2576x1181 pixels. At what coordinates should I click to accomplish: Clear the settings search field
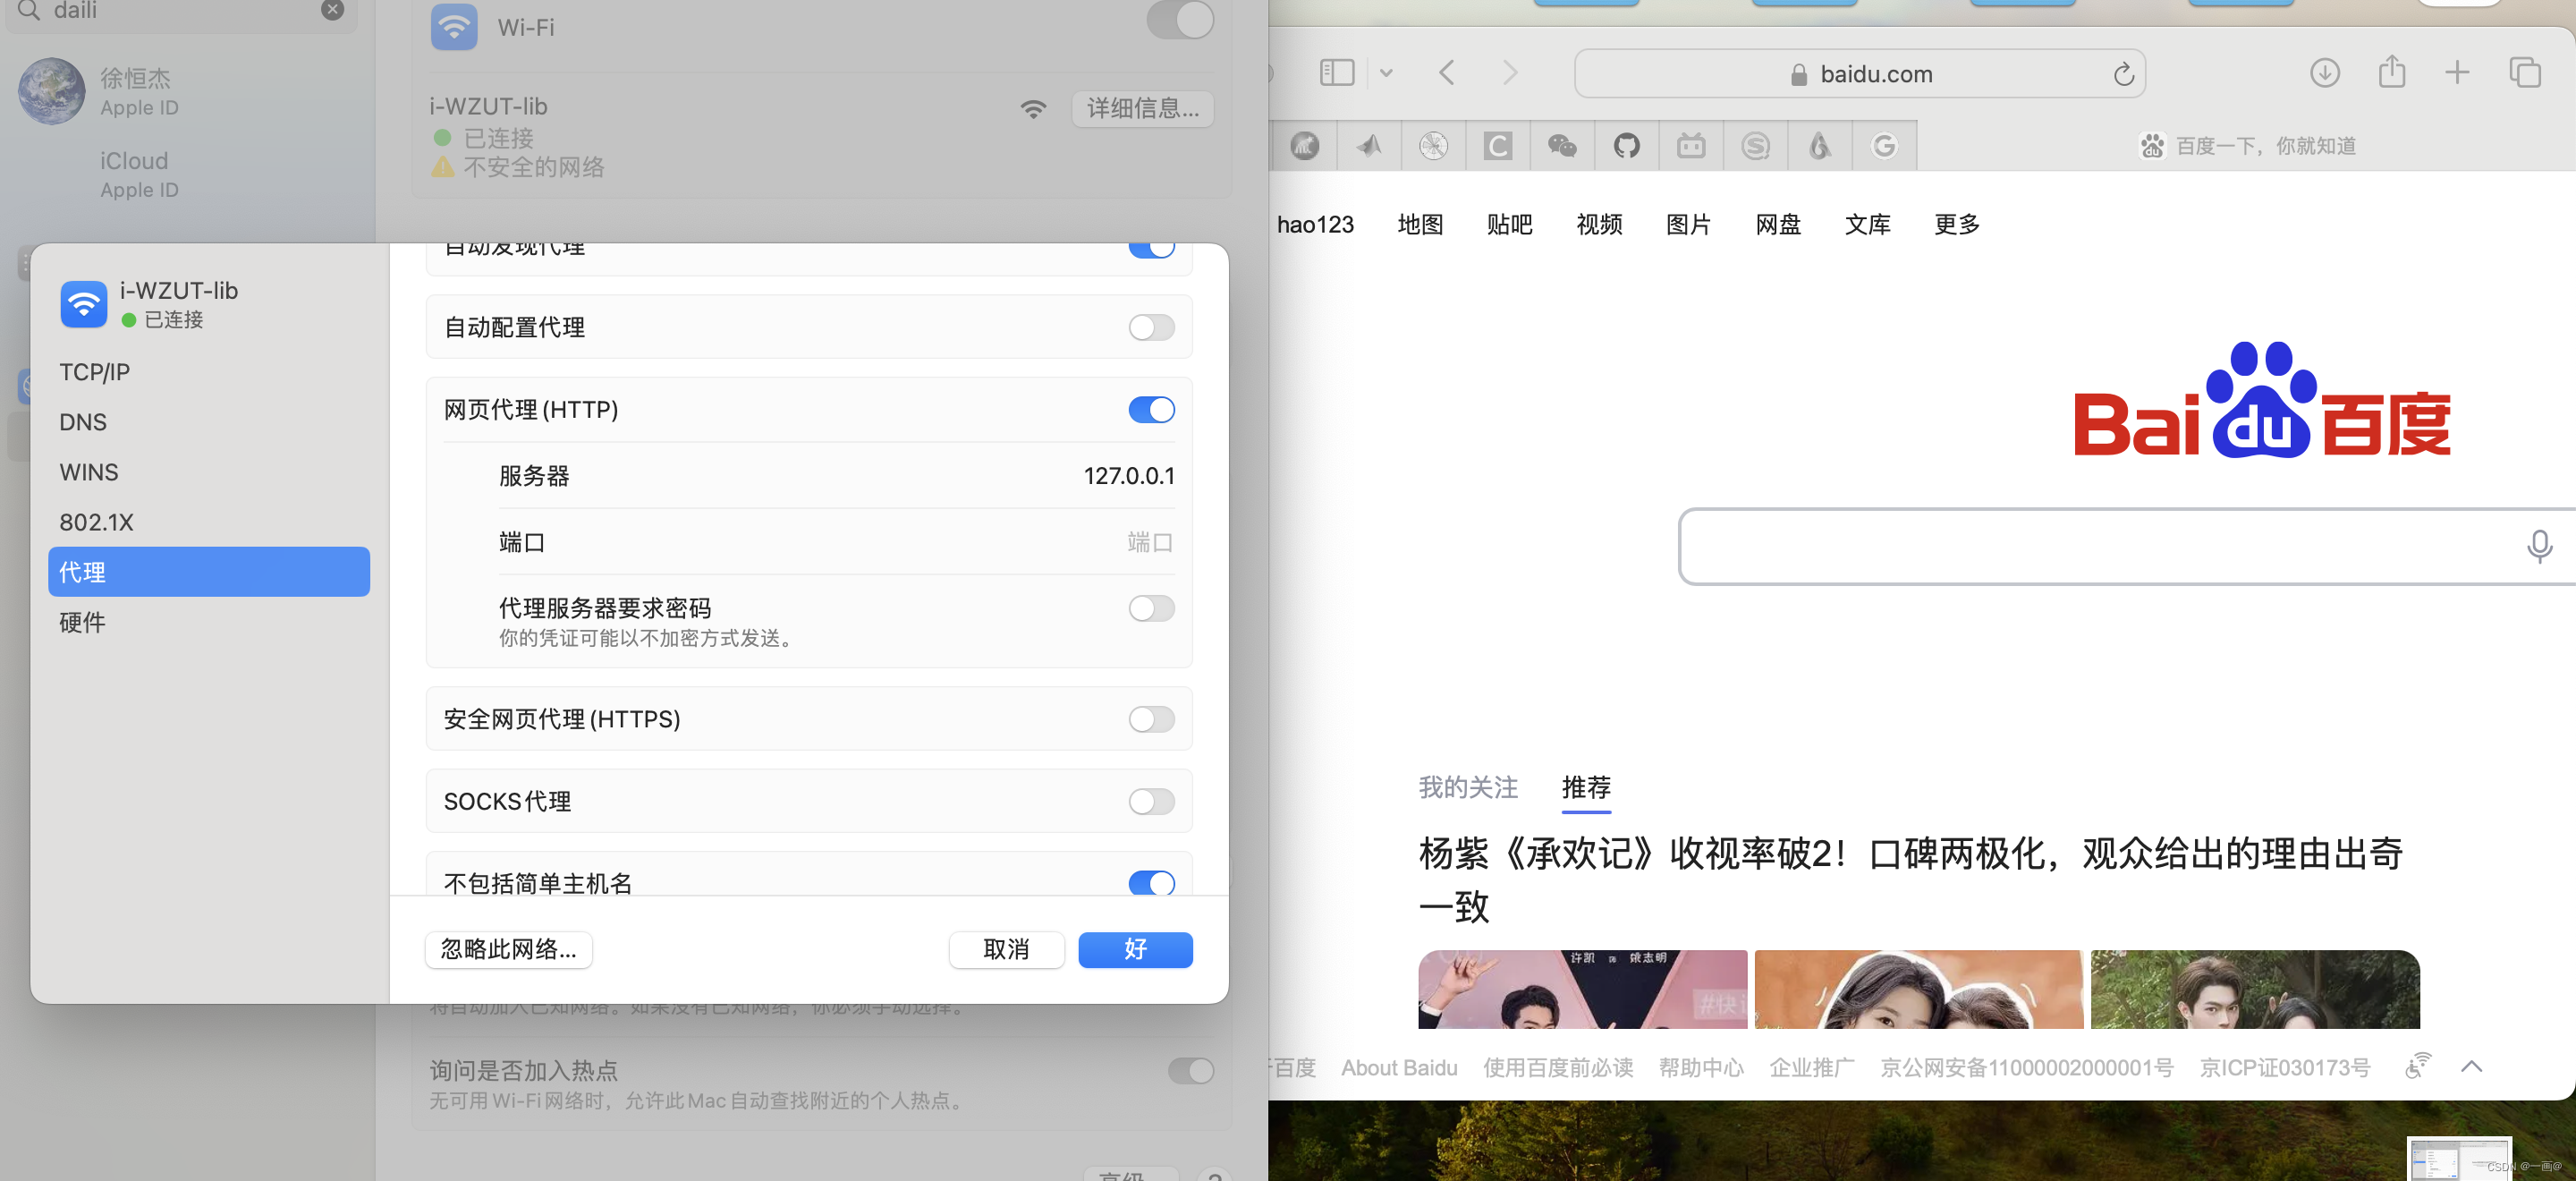click(332, 10)
